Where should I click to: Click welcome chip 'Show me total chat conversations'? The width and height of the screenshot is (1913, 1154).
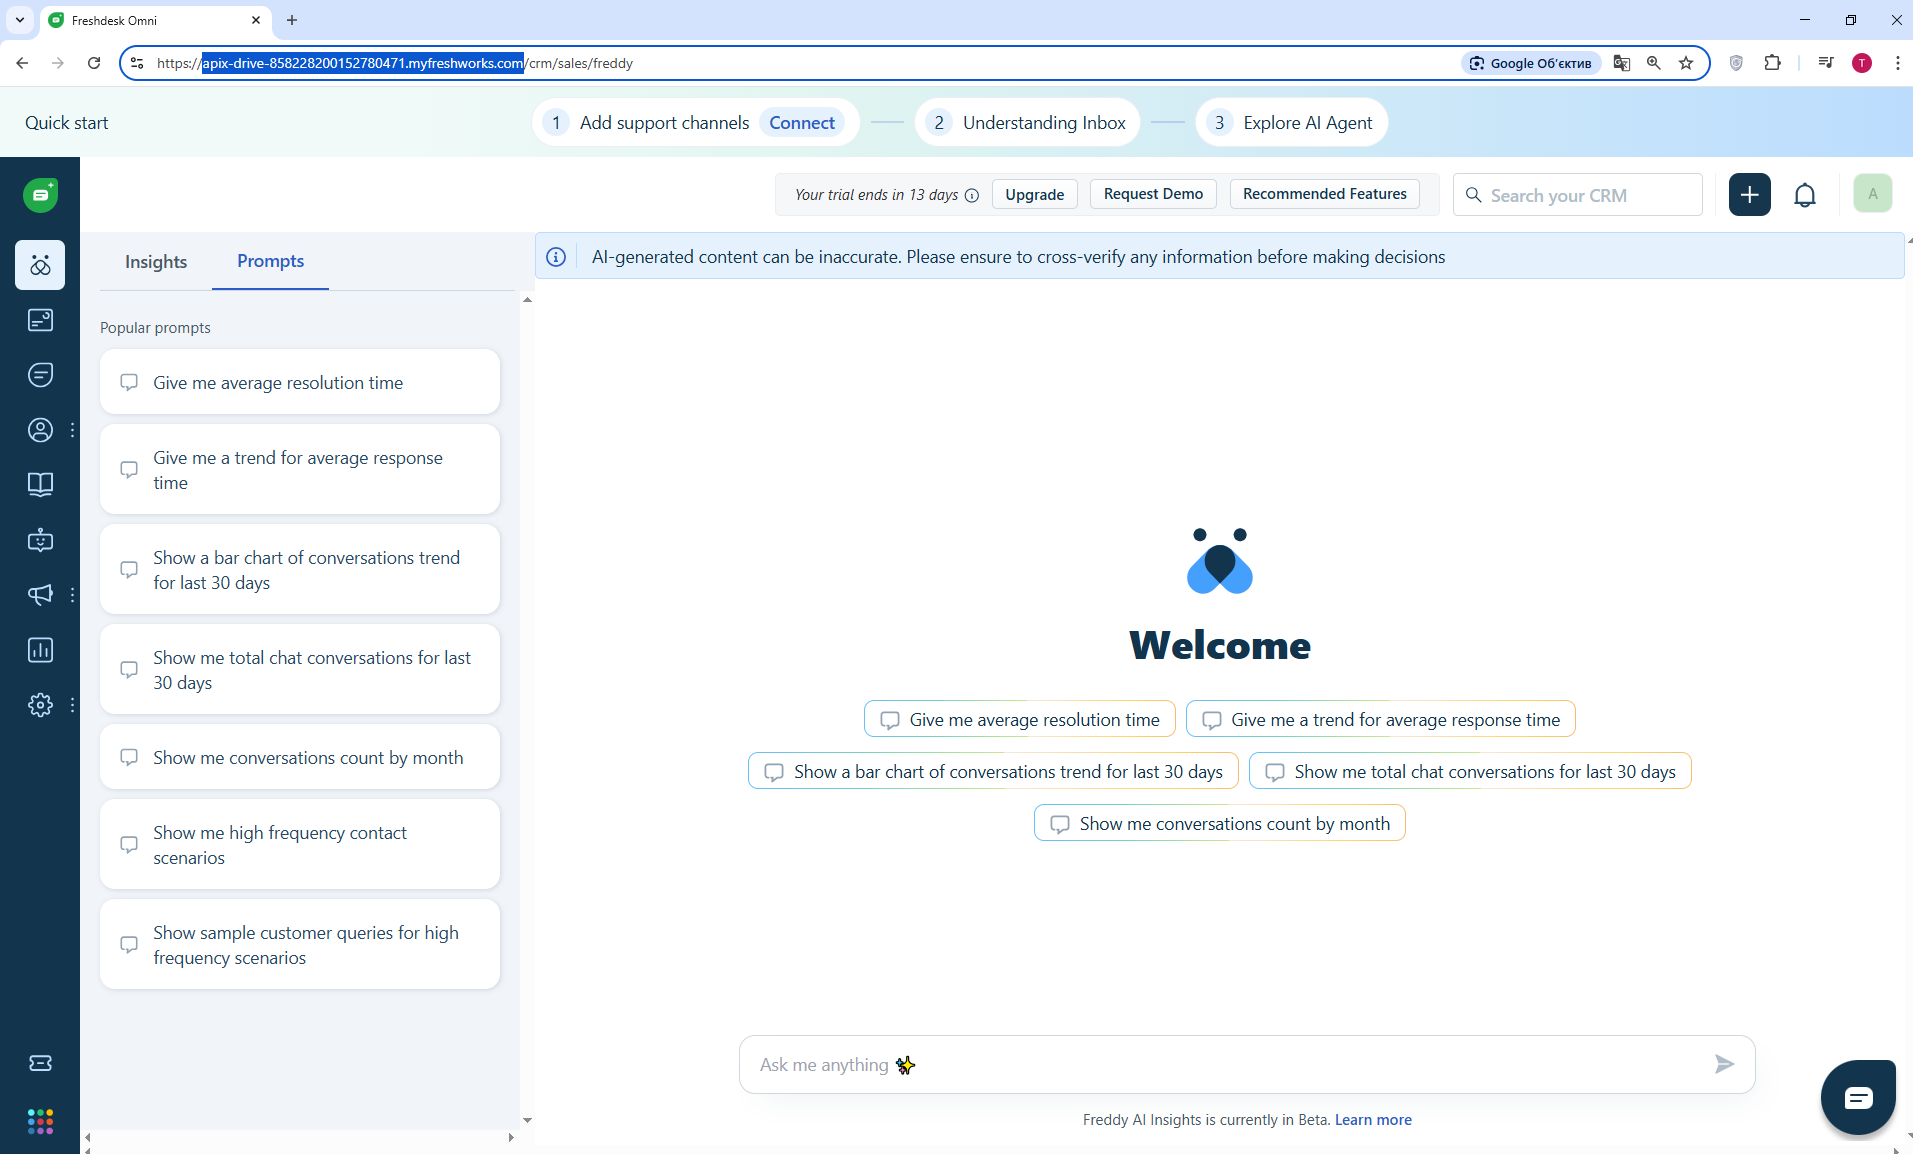coord(1470,771)
